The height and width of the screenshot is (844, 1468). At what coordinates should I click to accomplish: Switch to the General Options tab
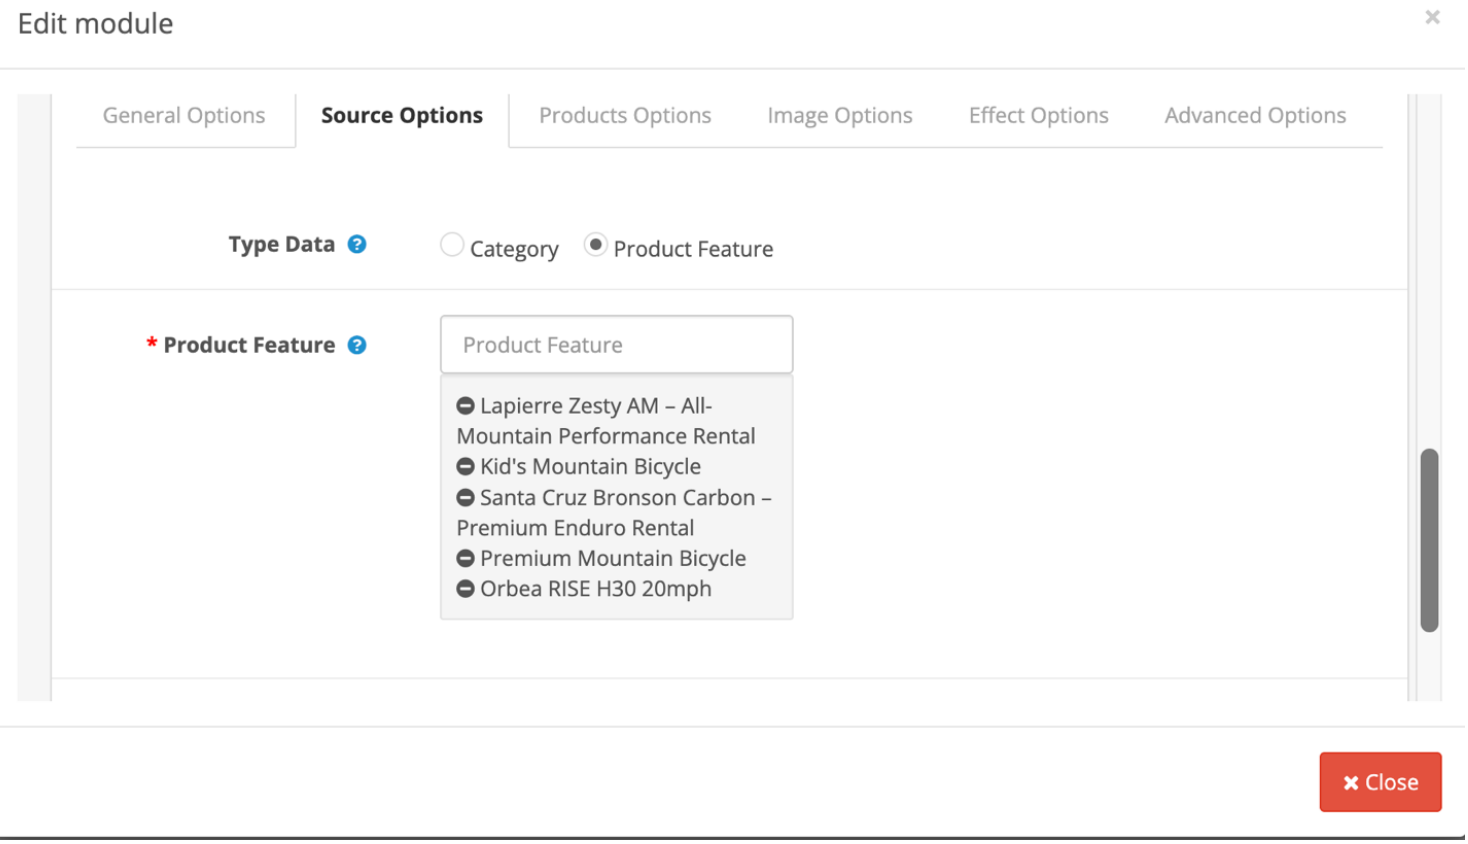point(184,116)
